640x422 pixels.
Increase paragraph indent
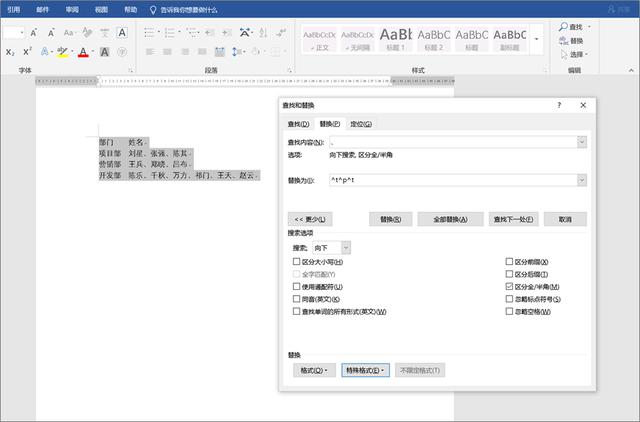point(227,33)
